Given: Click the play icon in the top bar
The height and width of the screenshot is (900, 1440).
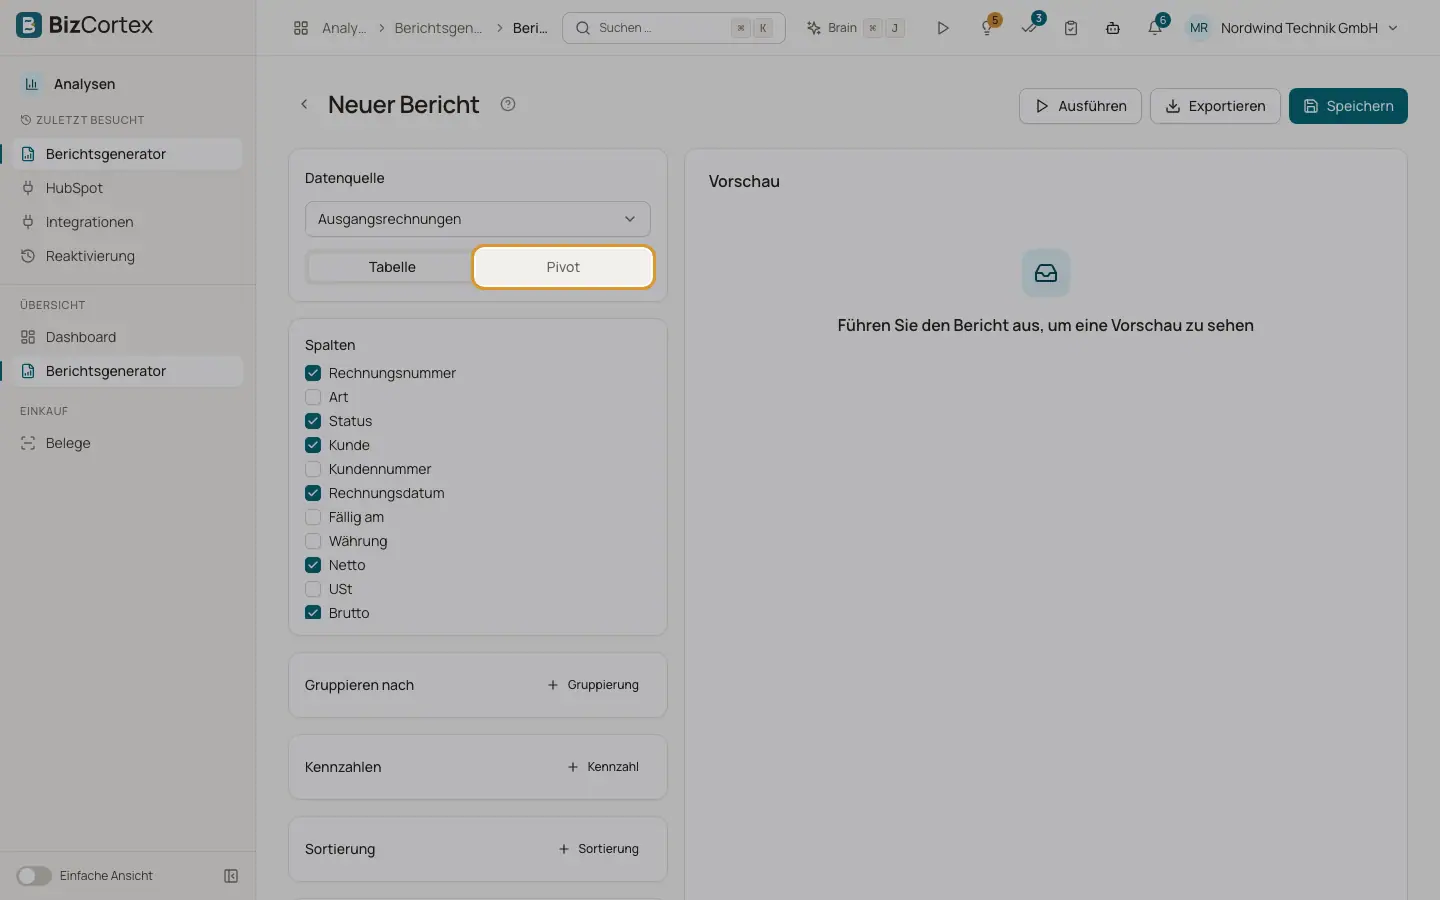Looking at the screenshot, I should point(942,28).
